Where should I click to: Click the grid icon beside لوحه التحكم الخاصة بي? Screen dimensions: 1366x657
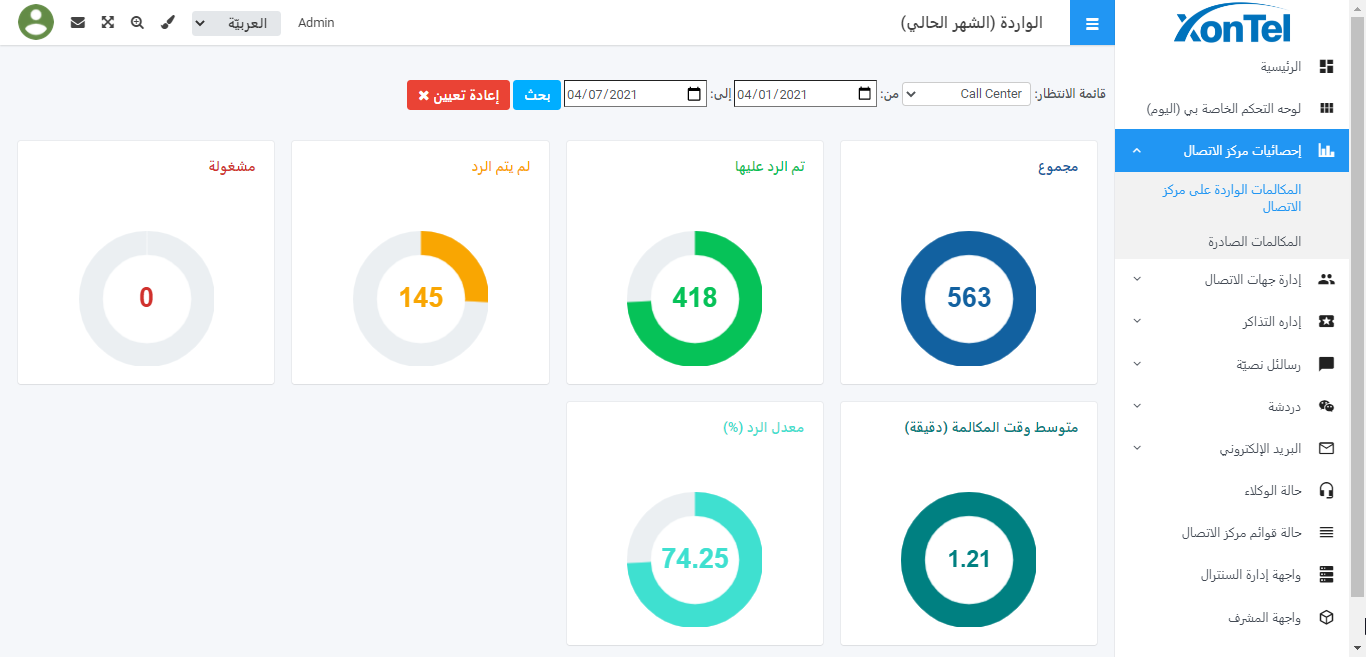coord(1327,108)
